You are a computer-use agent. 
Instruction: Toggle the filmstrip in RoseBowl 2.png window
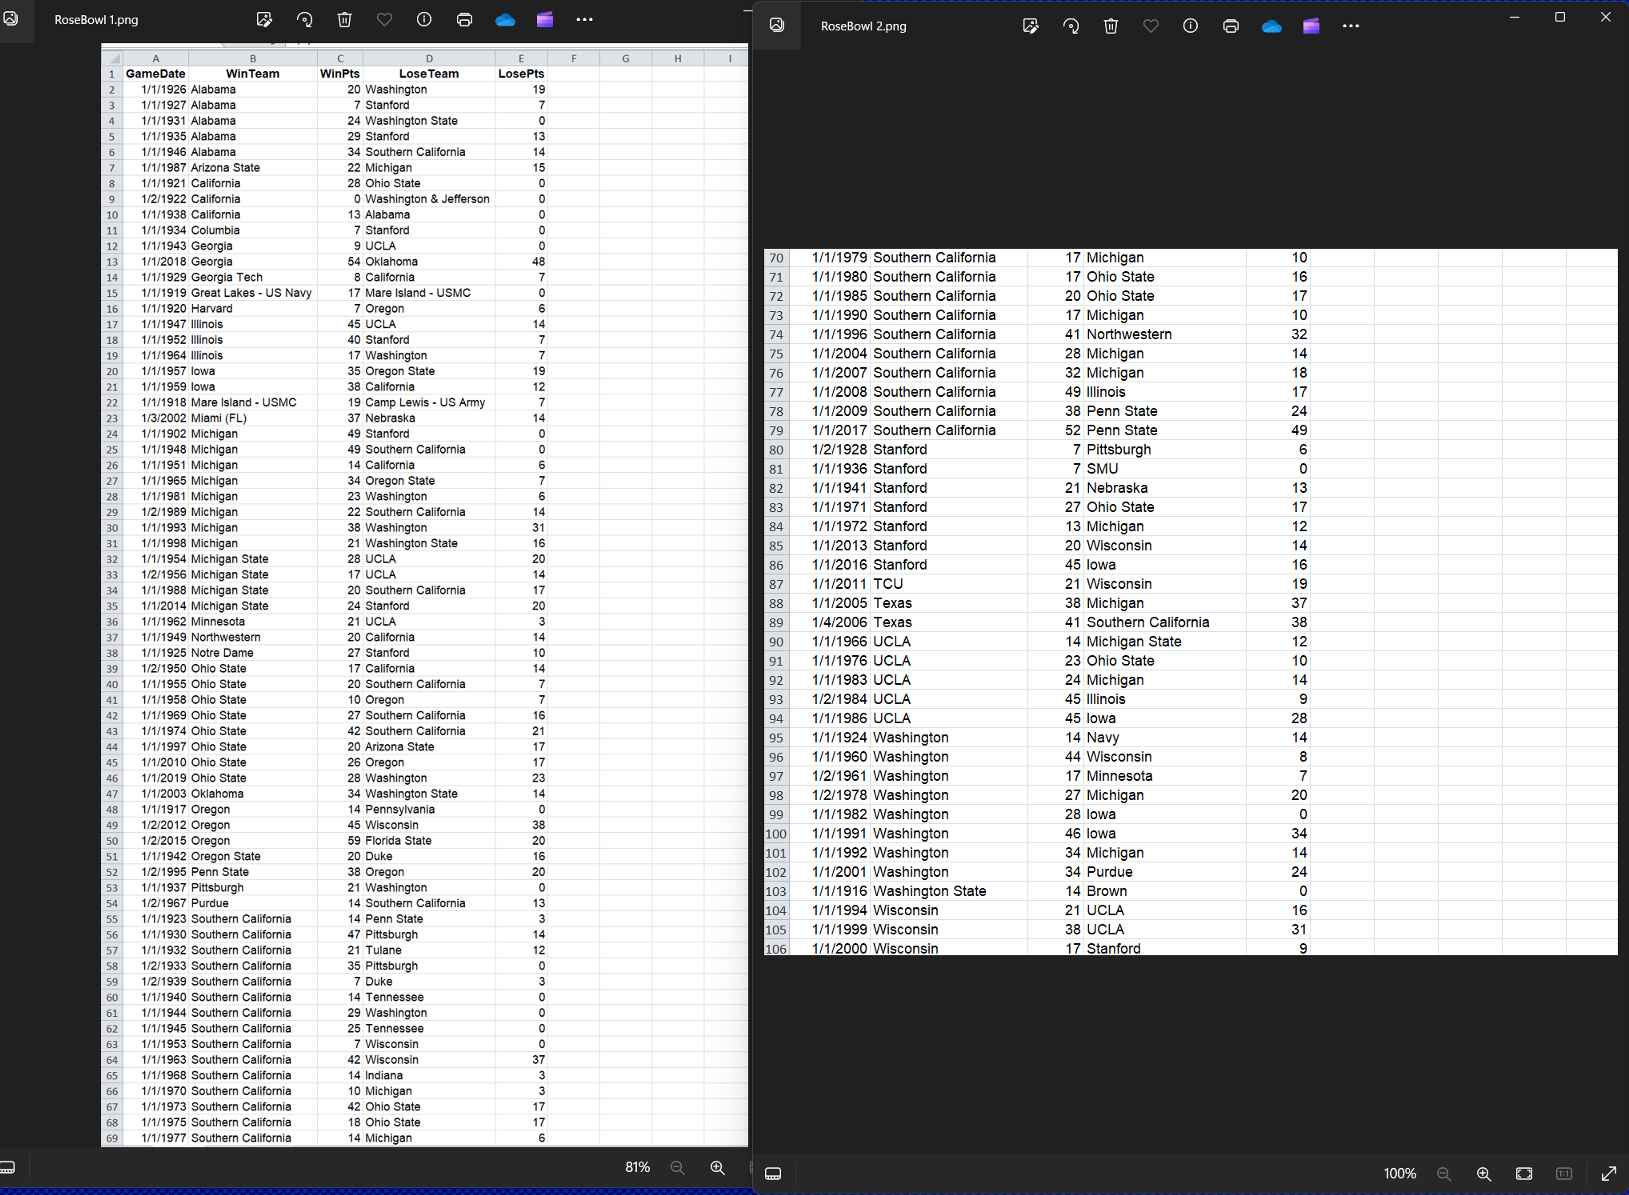773,1174
